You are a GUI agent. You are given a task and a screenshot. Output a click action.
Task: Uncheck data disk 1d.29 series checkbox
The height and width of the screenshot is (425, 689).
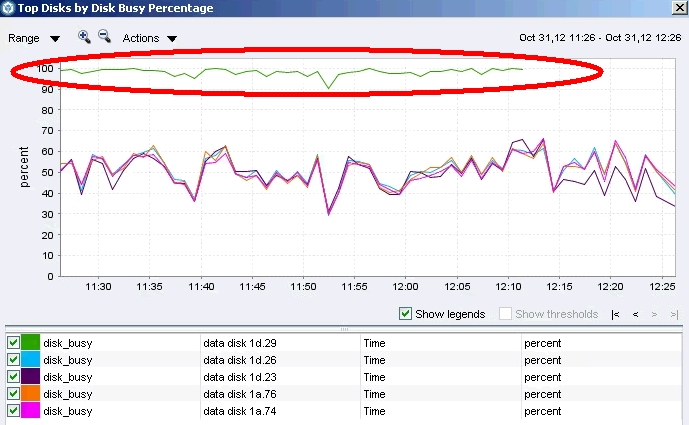pyautogui.click(x=13, y=342)
